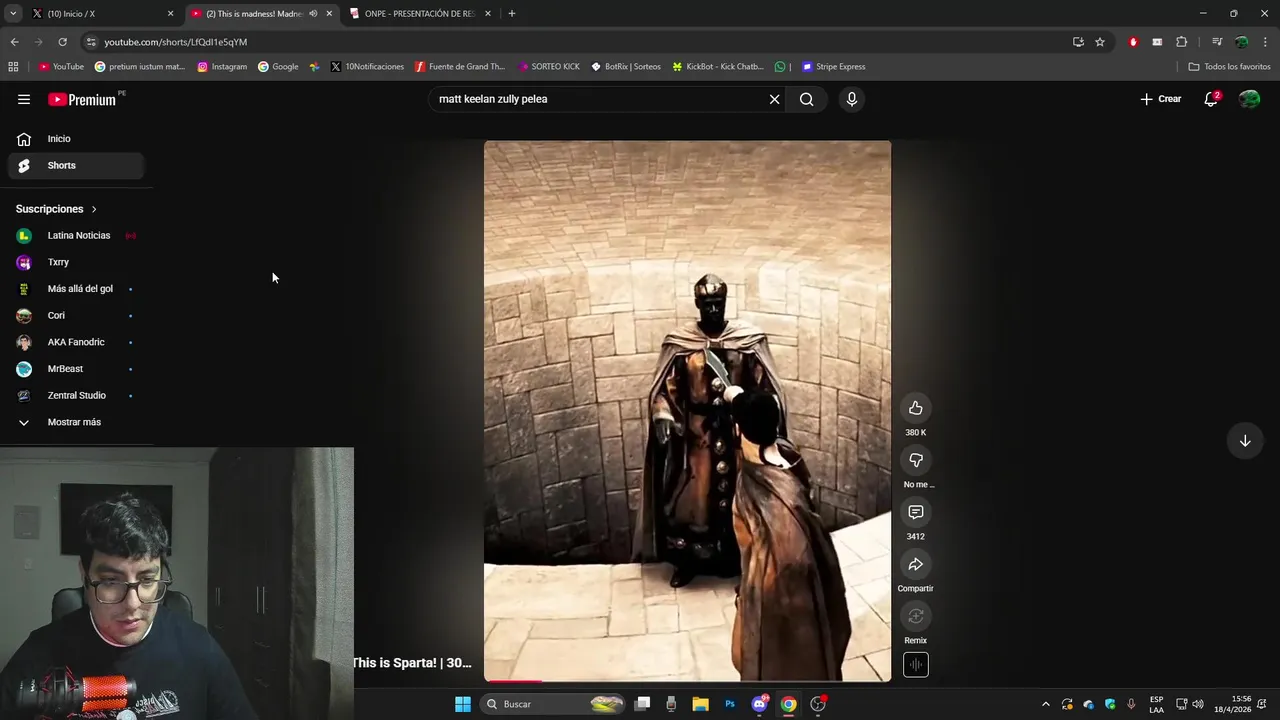The height and width of the screenshot is (720, 1280).
Task: Click the YouTube Premium logo
Action: coord(83,99)
